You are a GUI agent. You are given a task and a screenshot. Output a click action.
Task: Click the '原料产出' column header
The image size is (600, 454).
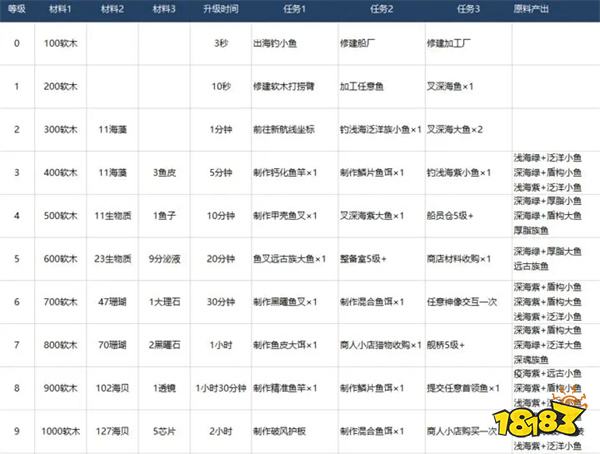click(x=531, y=9)
